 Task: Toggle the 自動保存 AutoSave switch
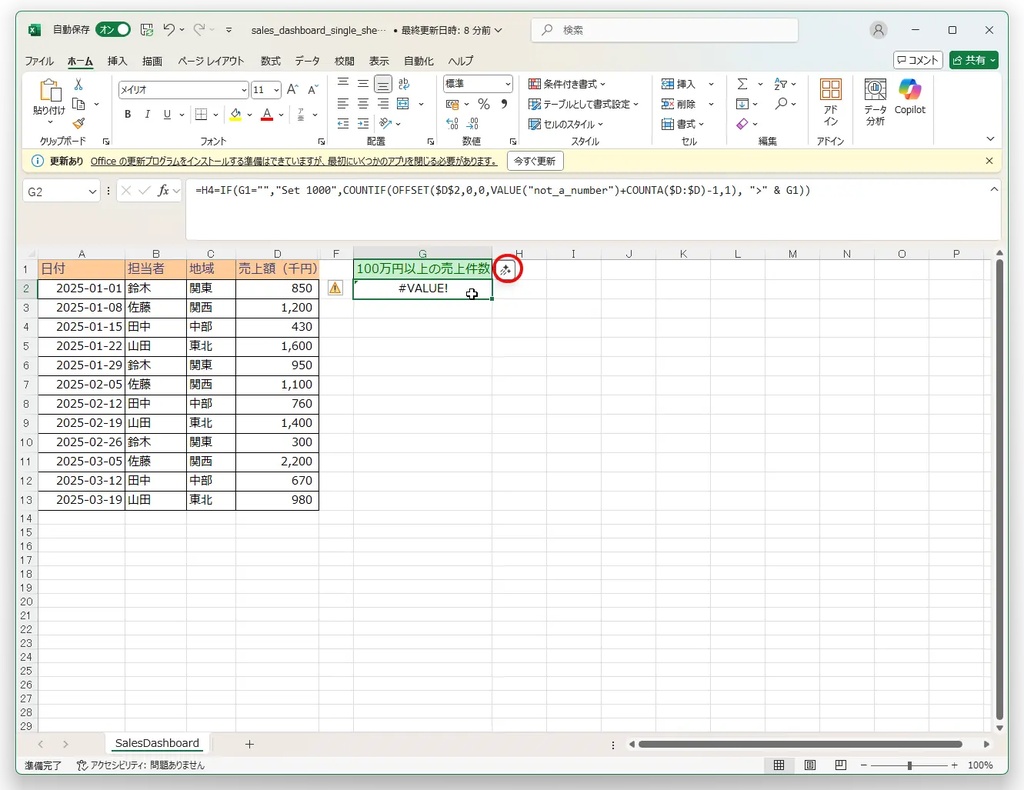tap(113, 30)
